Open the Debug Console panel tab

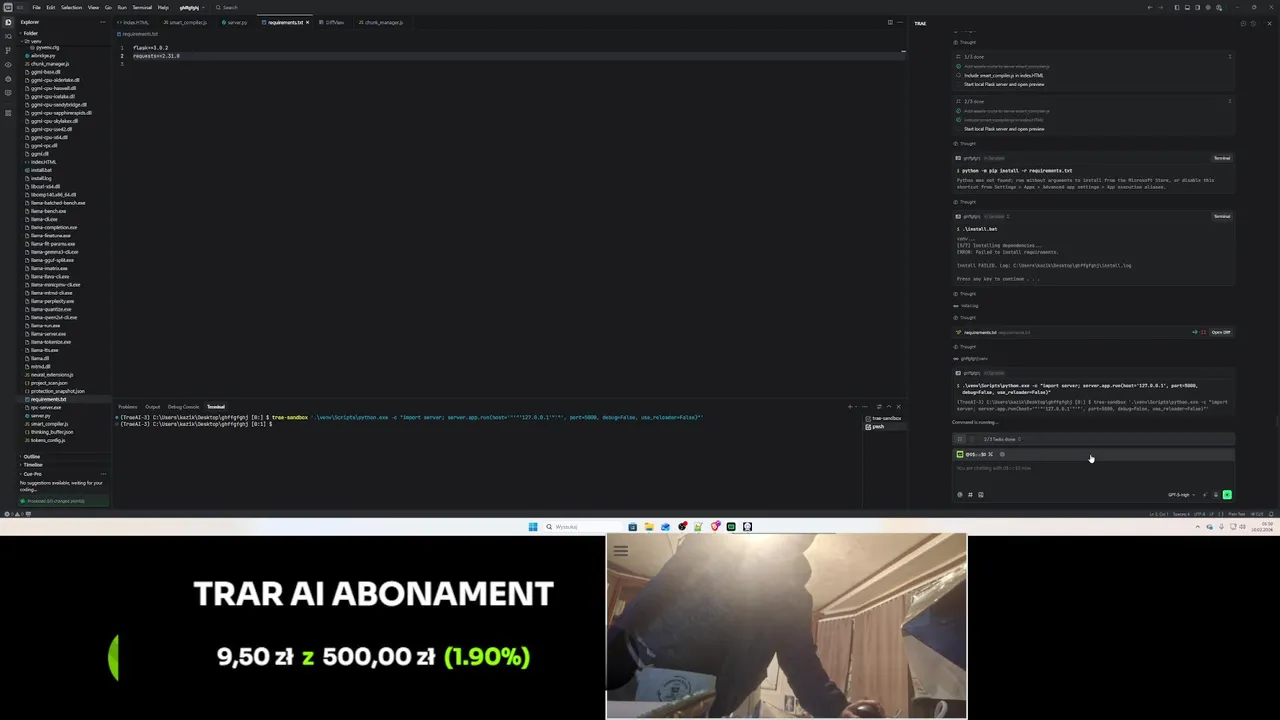(183, 407)
